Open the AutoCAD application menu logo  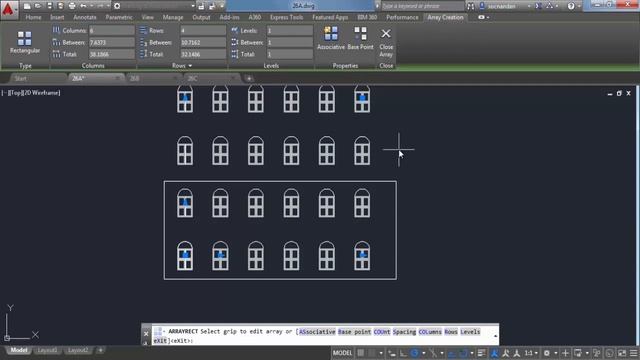(x=8, y=9)
